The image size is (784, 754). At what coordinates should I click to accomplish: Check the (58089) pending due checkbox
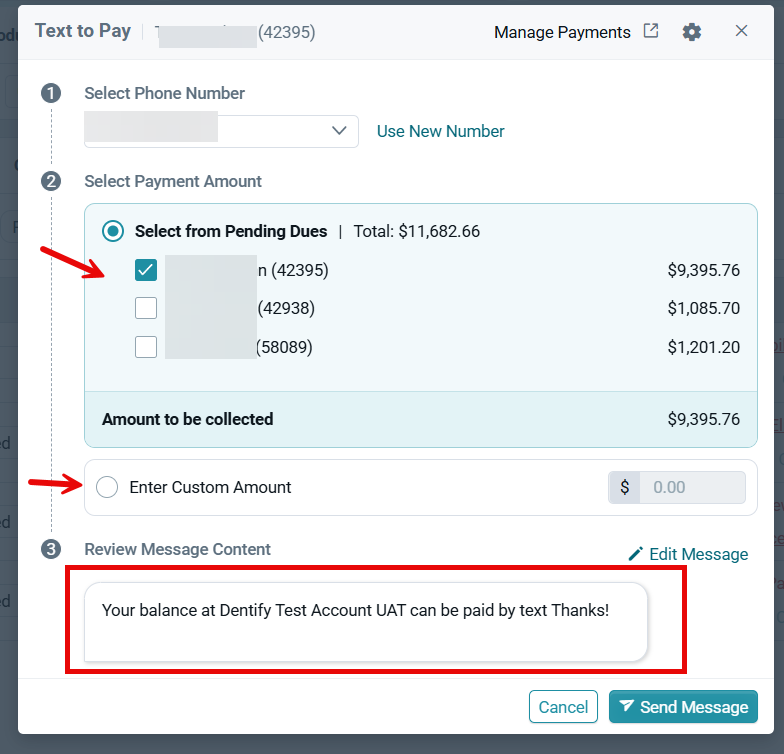(146, 347)
